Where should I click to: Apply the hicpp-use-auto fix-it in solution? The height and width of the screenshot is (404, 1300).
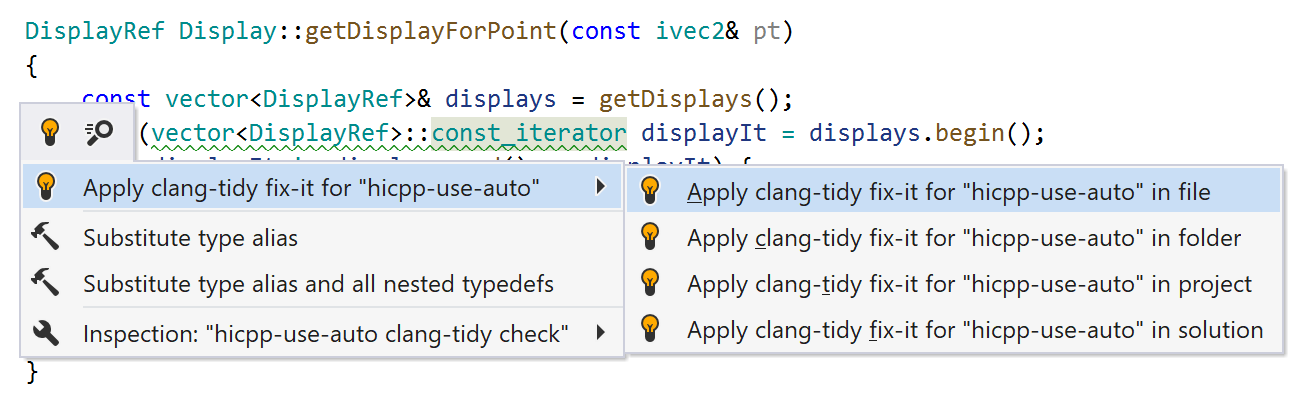click(975, 329)
